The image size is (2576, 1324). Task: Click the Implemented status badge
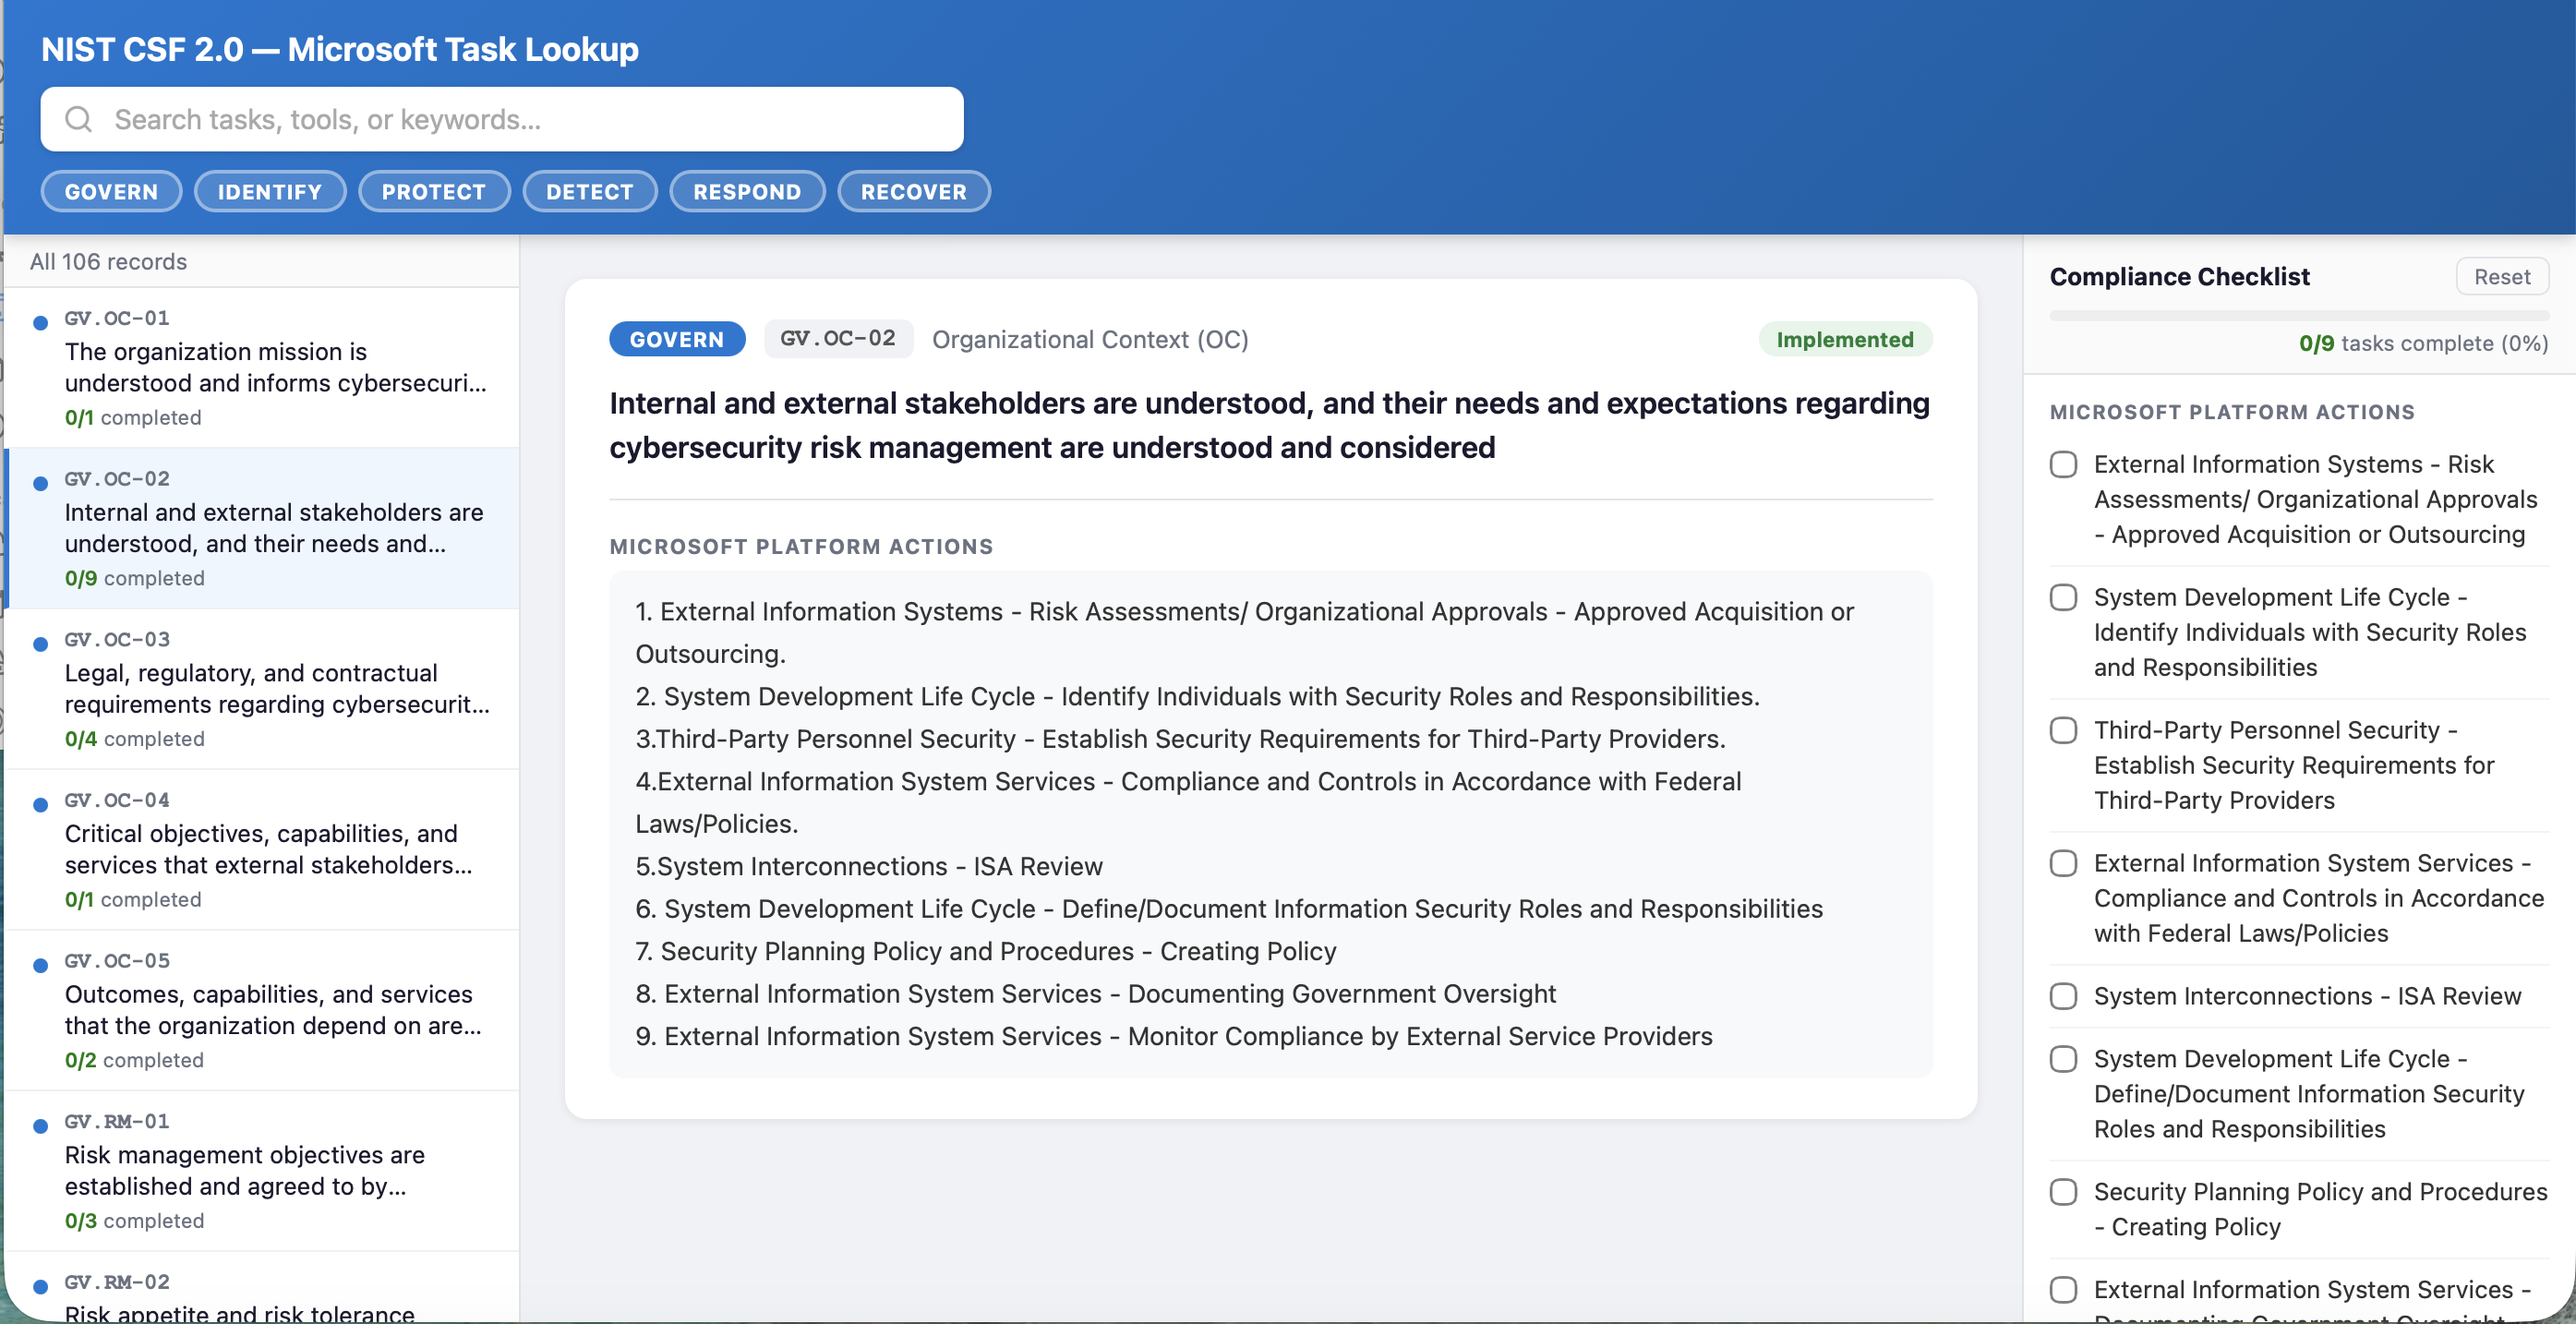click(1845, 339)
